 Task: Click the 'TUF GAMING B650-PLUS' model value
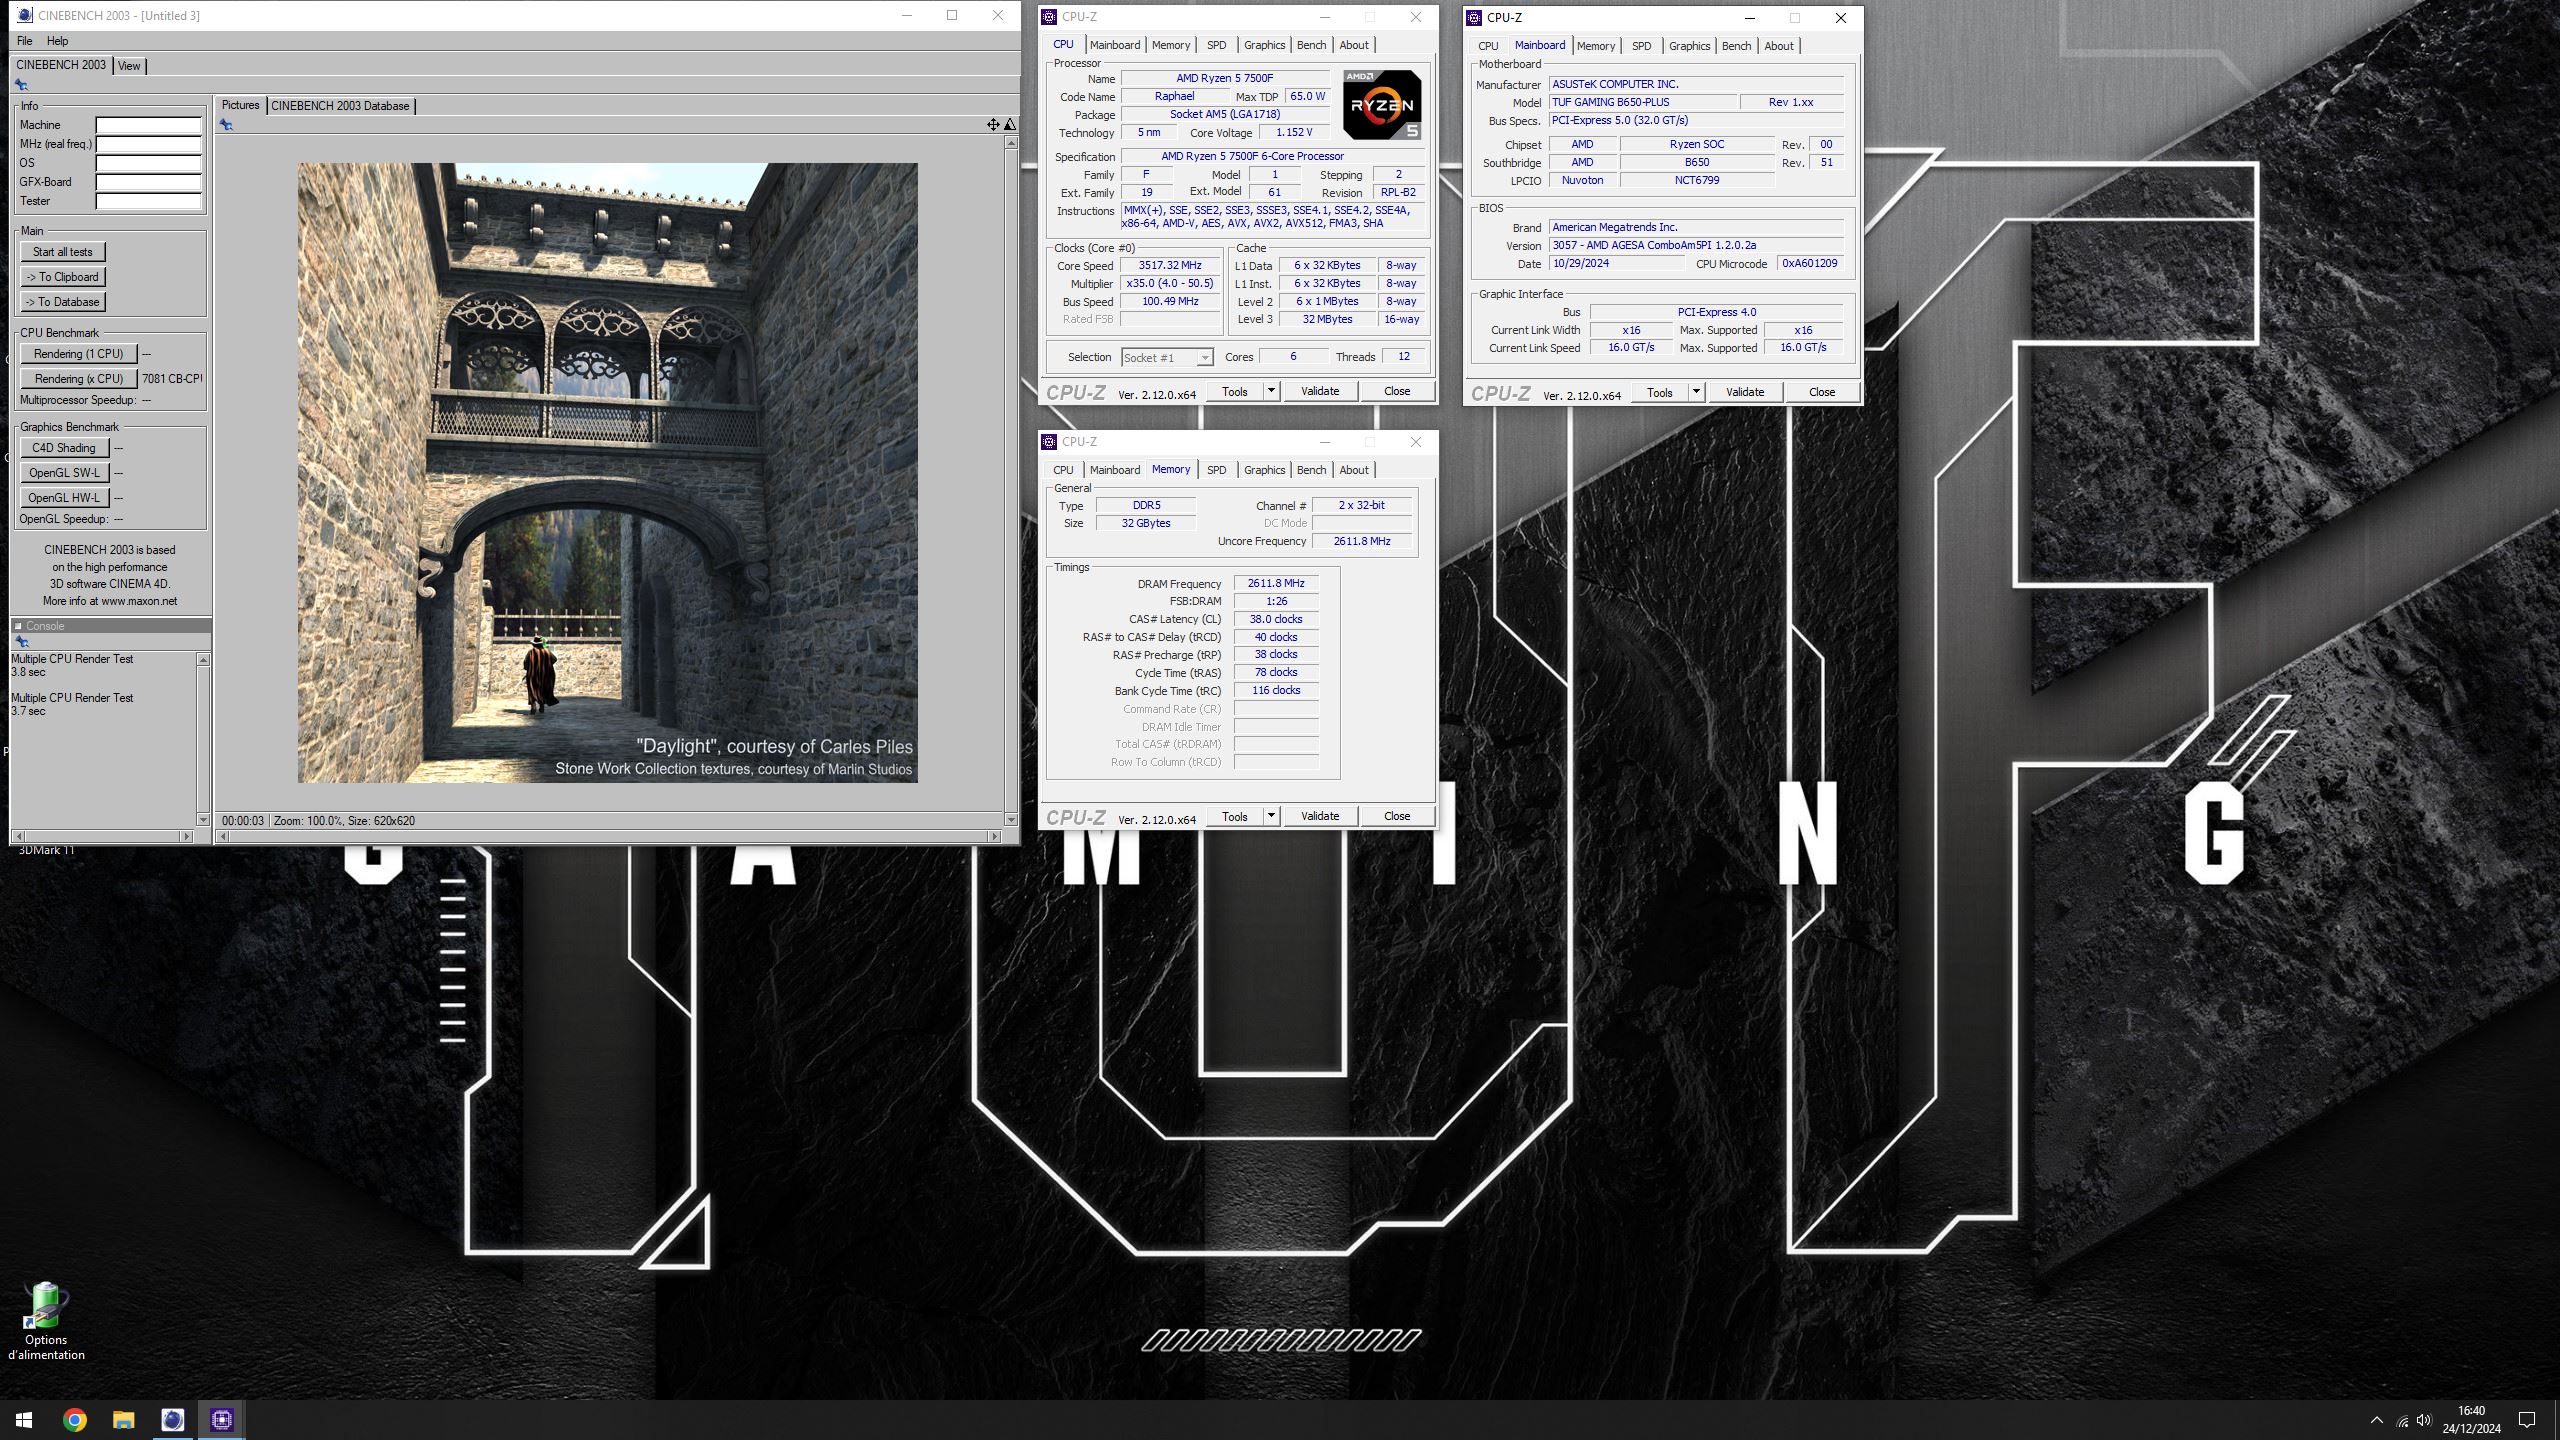(x=1642, y=102)
